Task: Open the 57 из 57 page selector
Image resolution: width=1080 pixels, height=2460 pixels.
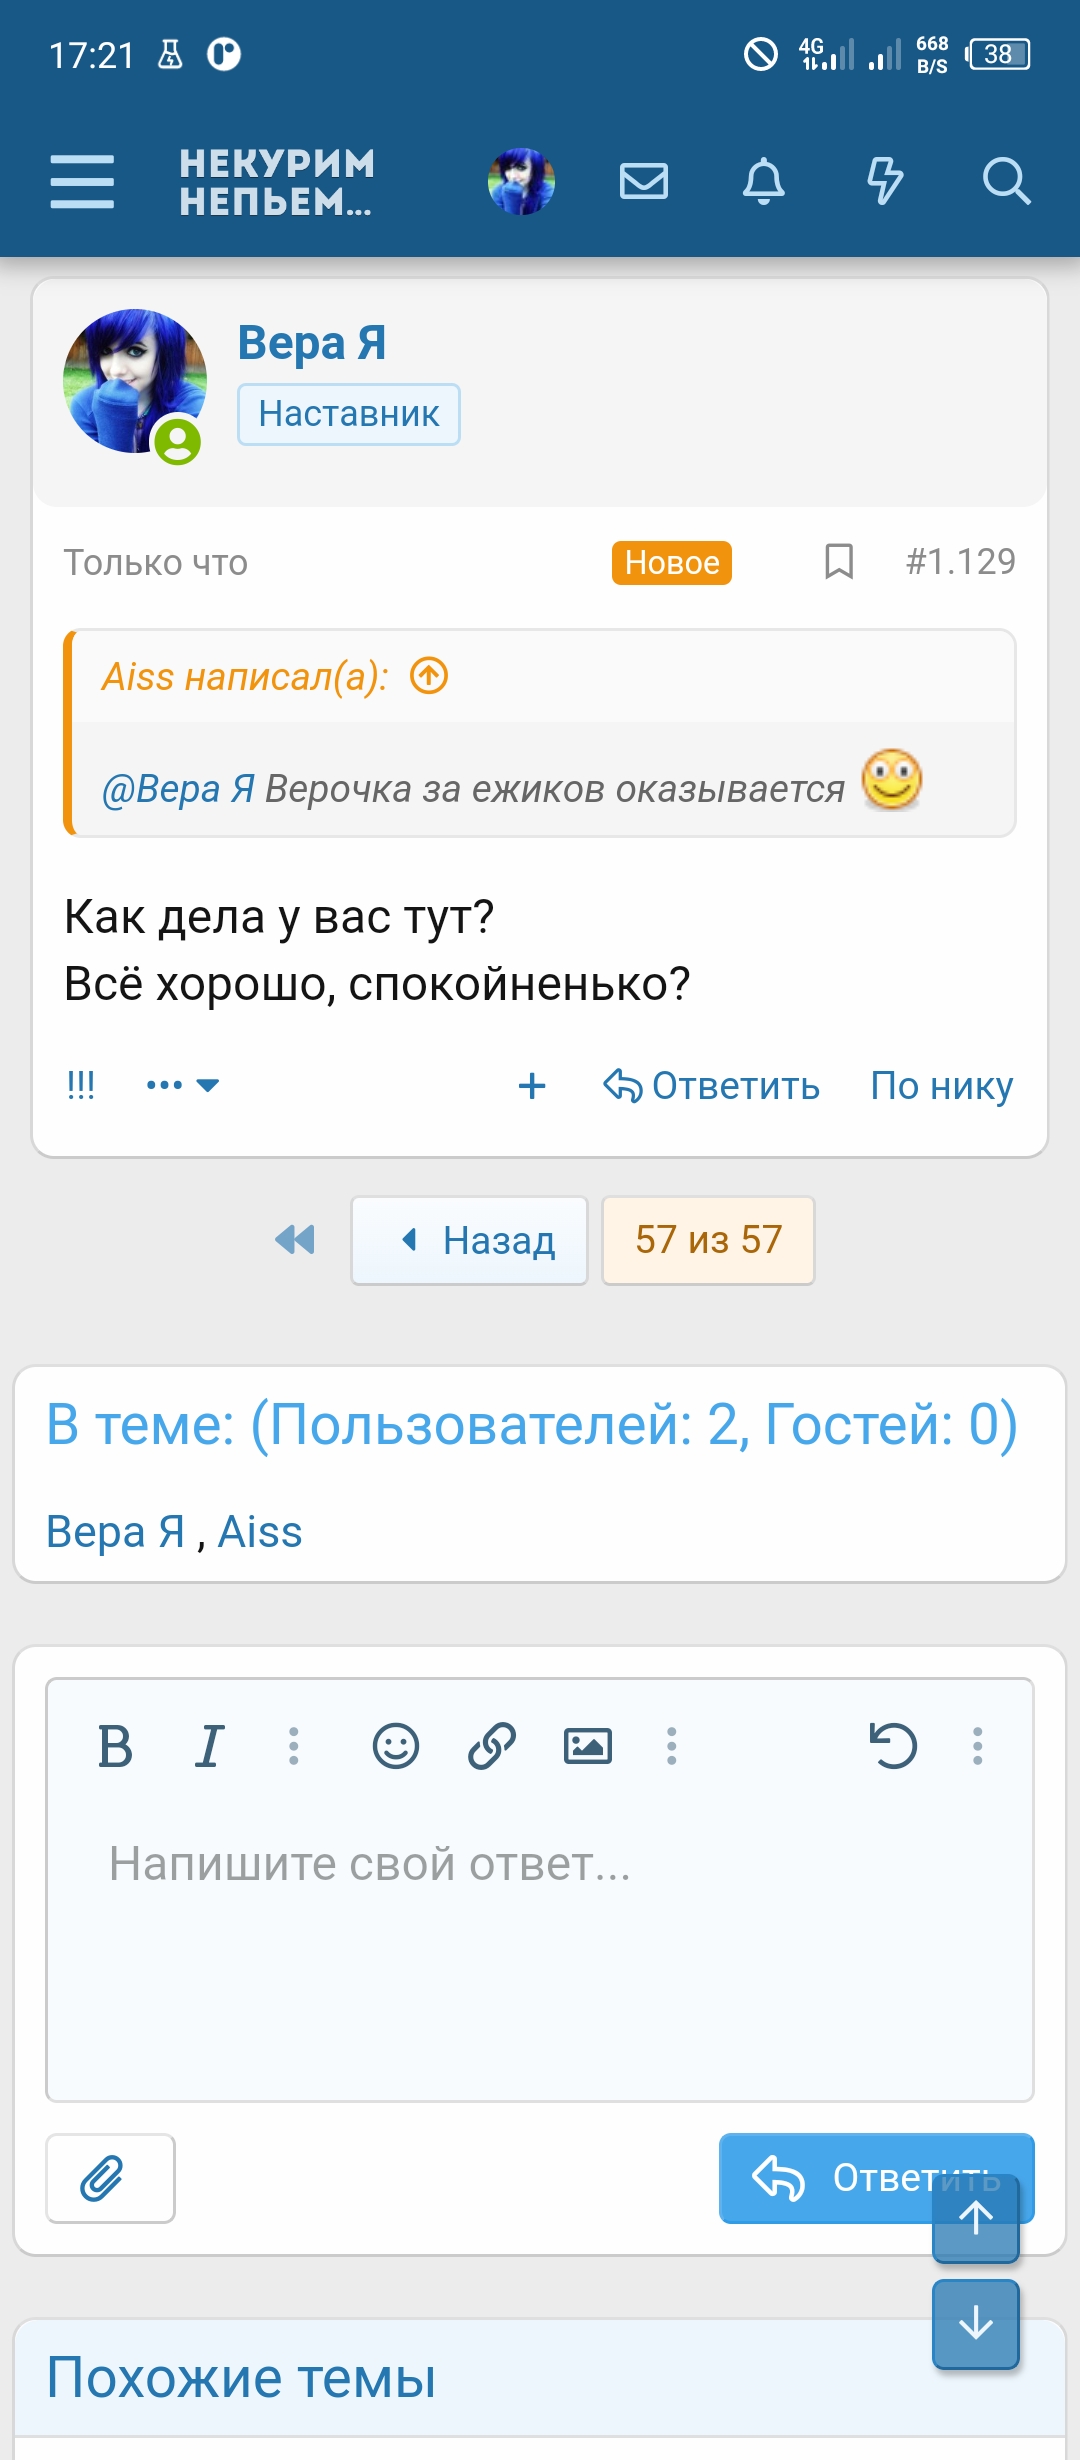Action: coord(708,1240)
